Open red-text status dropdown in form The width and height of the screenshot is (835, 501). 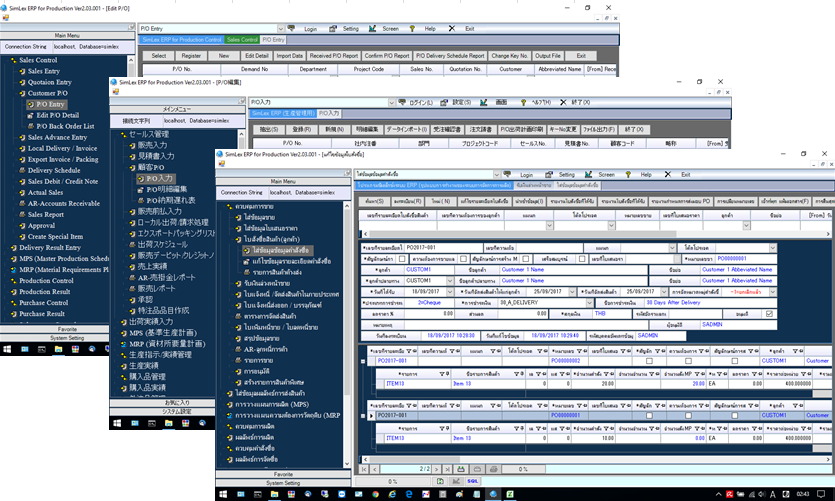[773, 292]
